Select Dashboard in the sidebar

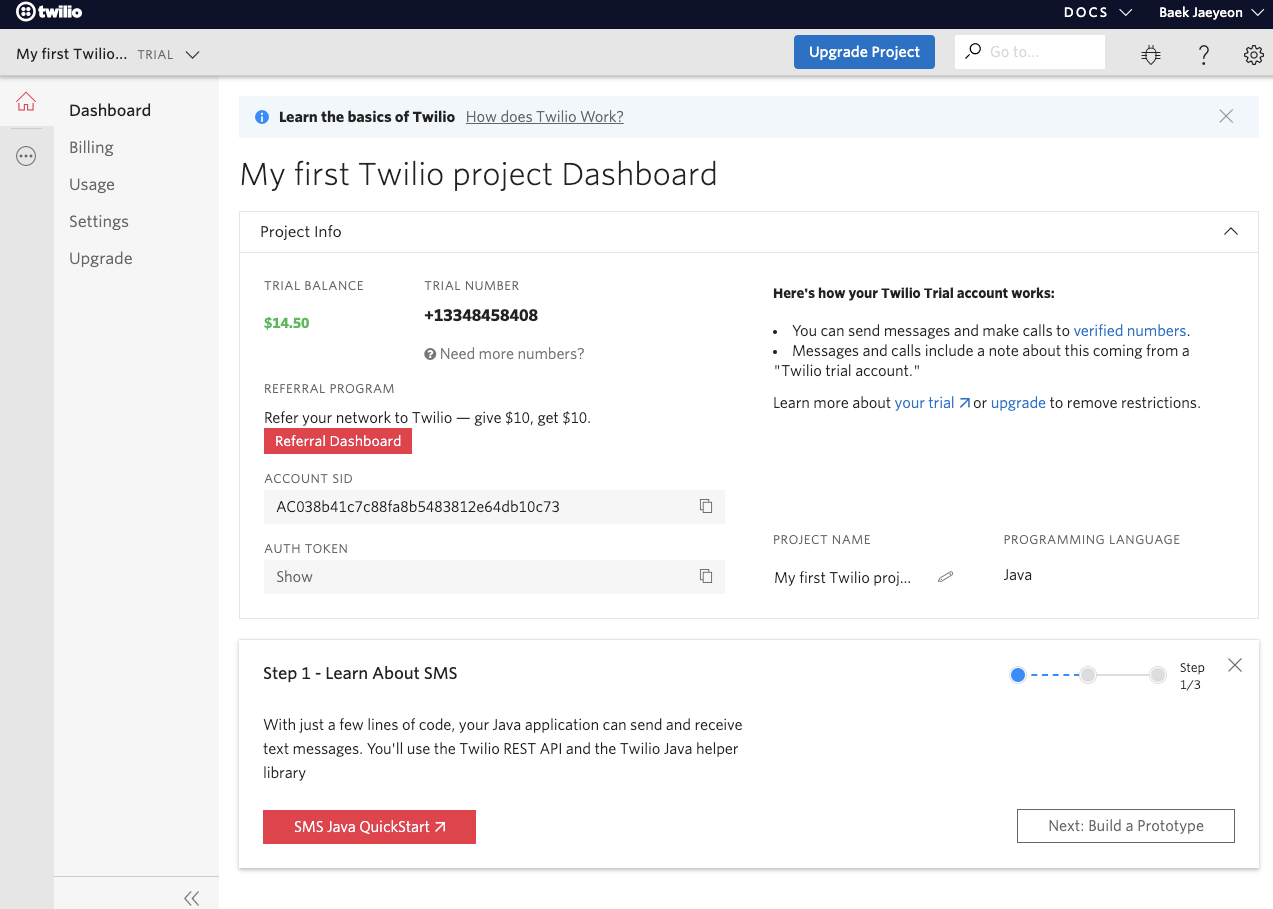pos(110,110)
